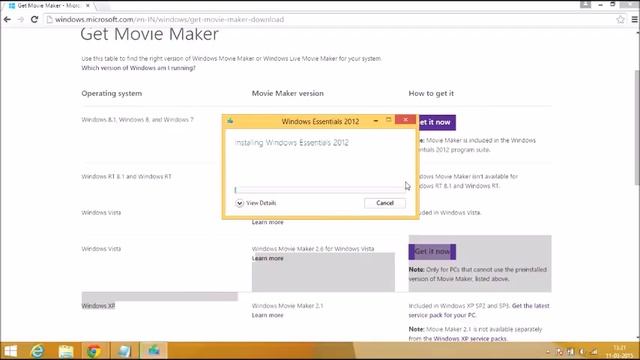640x360 pixels.
Task: Close the Get Movie Maker tab
Action: point(88,6)
